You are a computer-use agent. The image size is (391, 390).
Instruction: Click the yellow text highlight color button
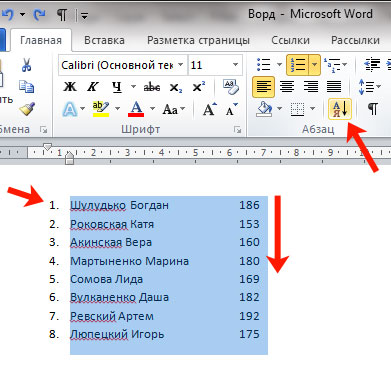coord(101,109)
